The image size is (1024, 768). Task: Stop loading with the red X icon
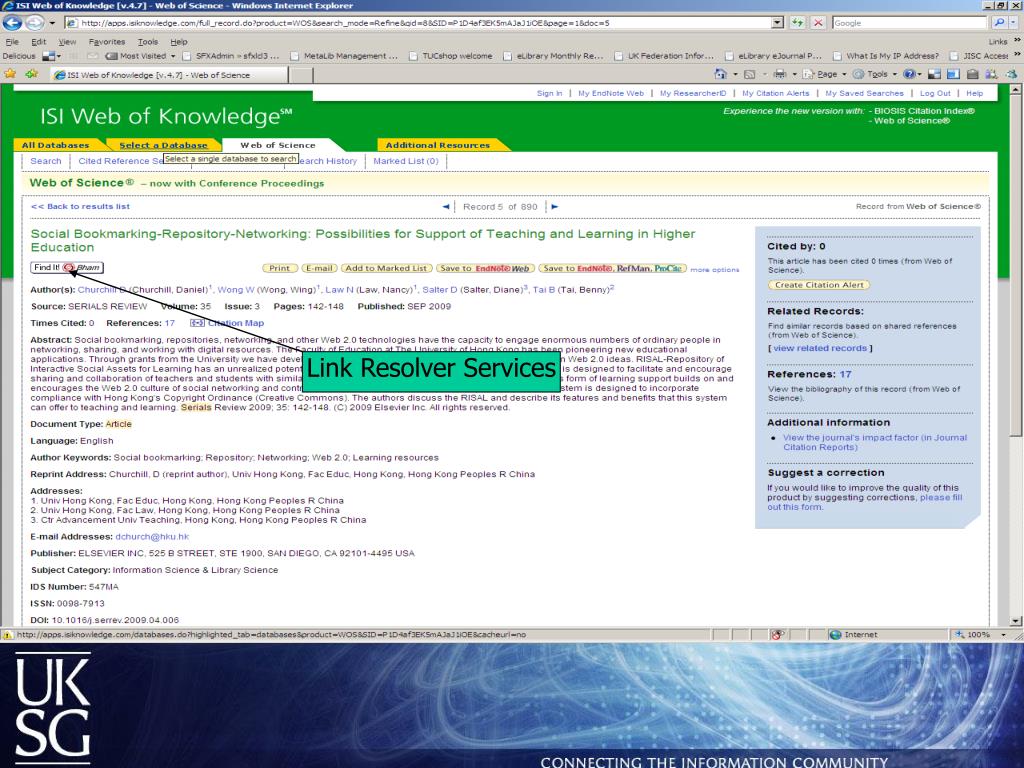[818, 23]
